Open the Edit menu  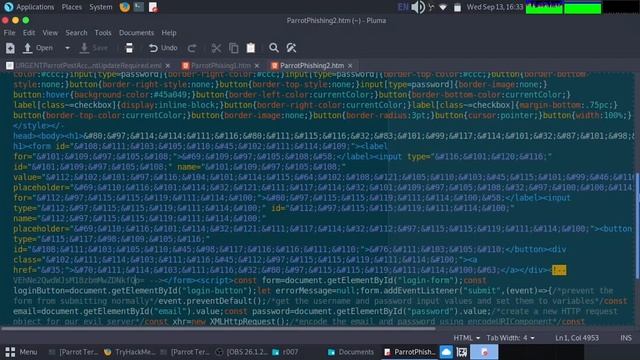(x=29, y=33)
